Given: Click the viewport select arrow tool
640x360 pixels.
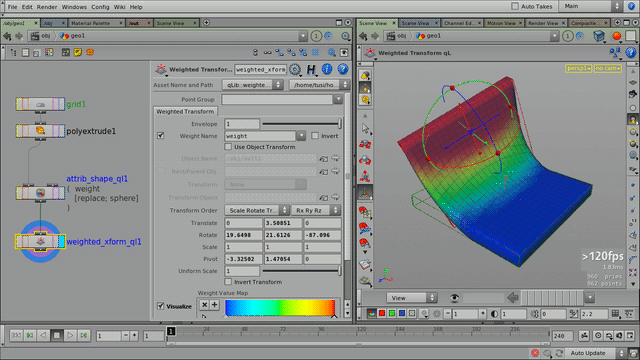Looking at the screenshot, I should click(x=365, y=129).
